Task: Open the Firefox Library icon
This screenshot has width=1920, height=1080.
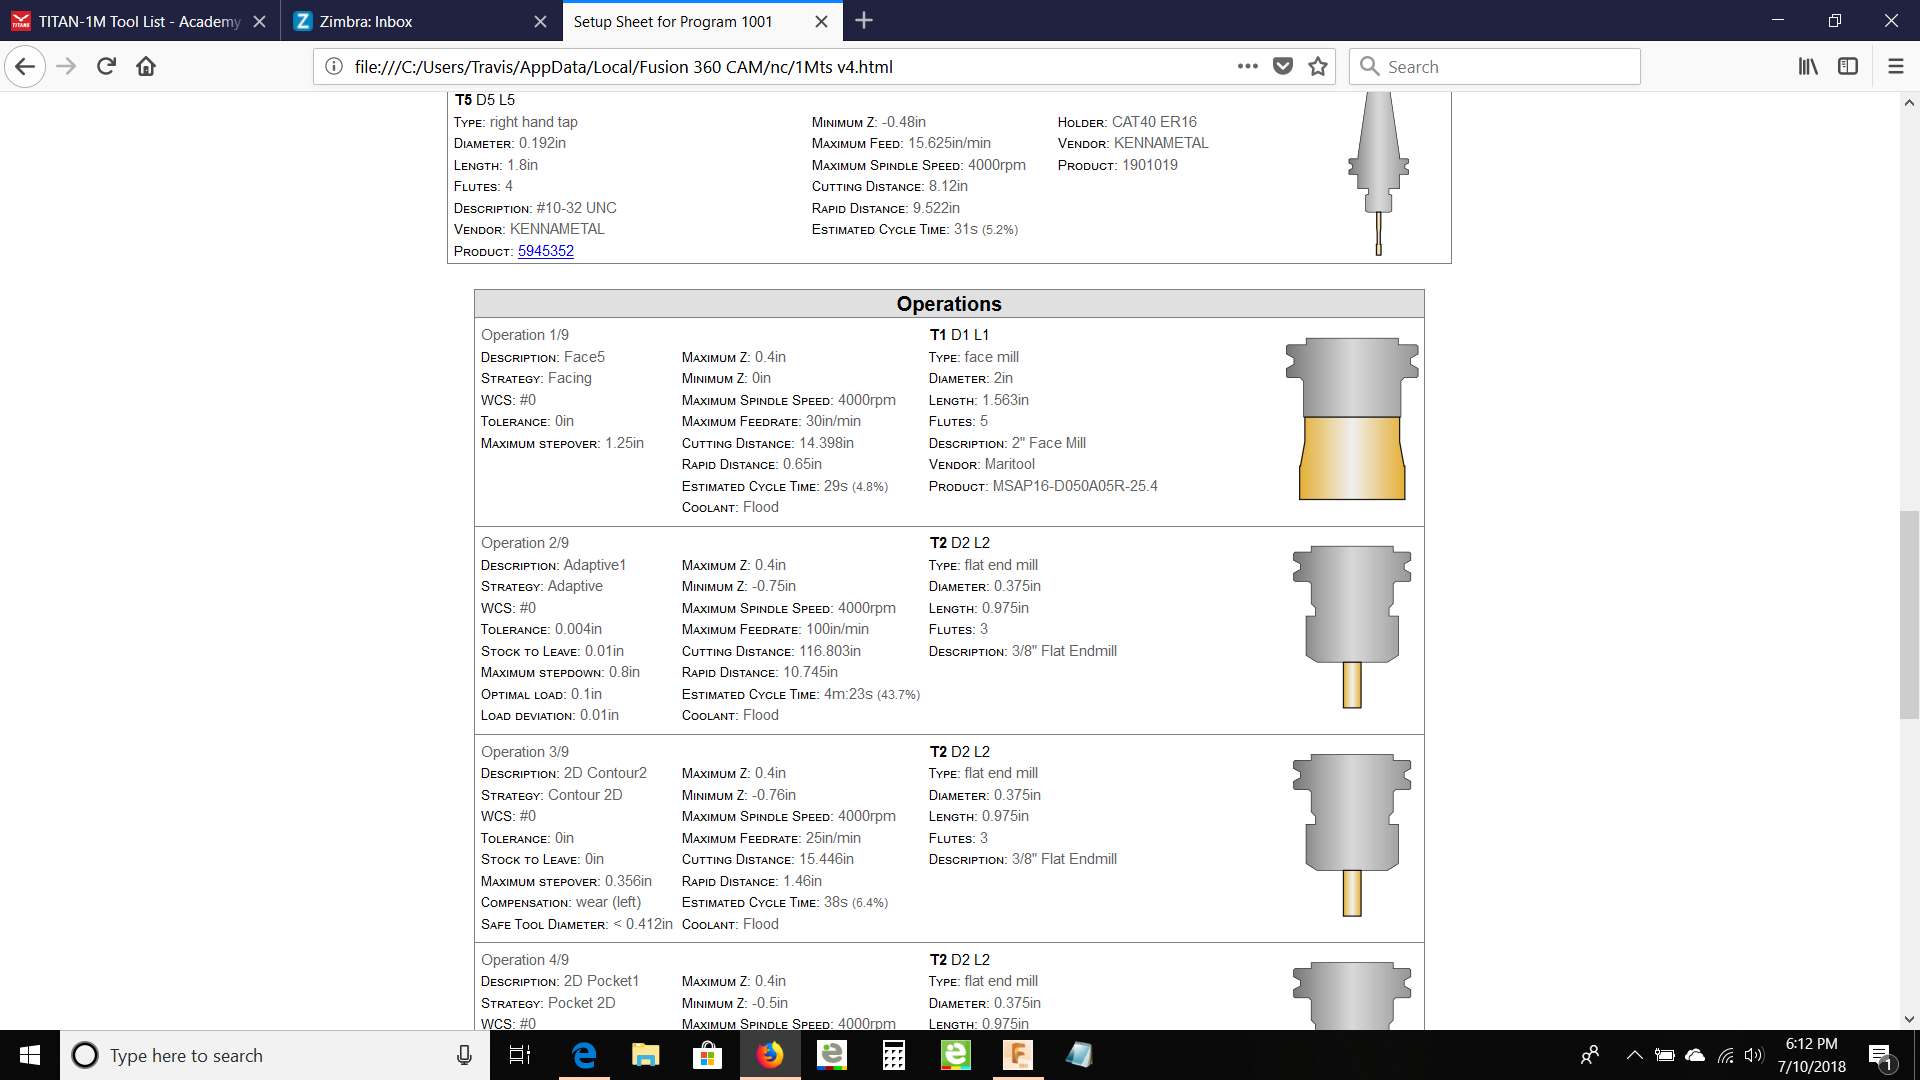Action: pos(1807,66)
